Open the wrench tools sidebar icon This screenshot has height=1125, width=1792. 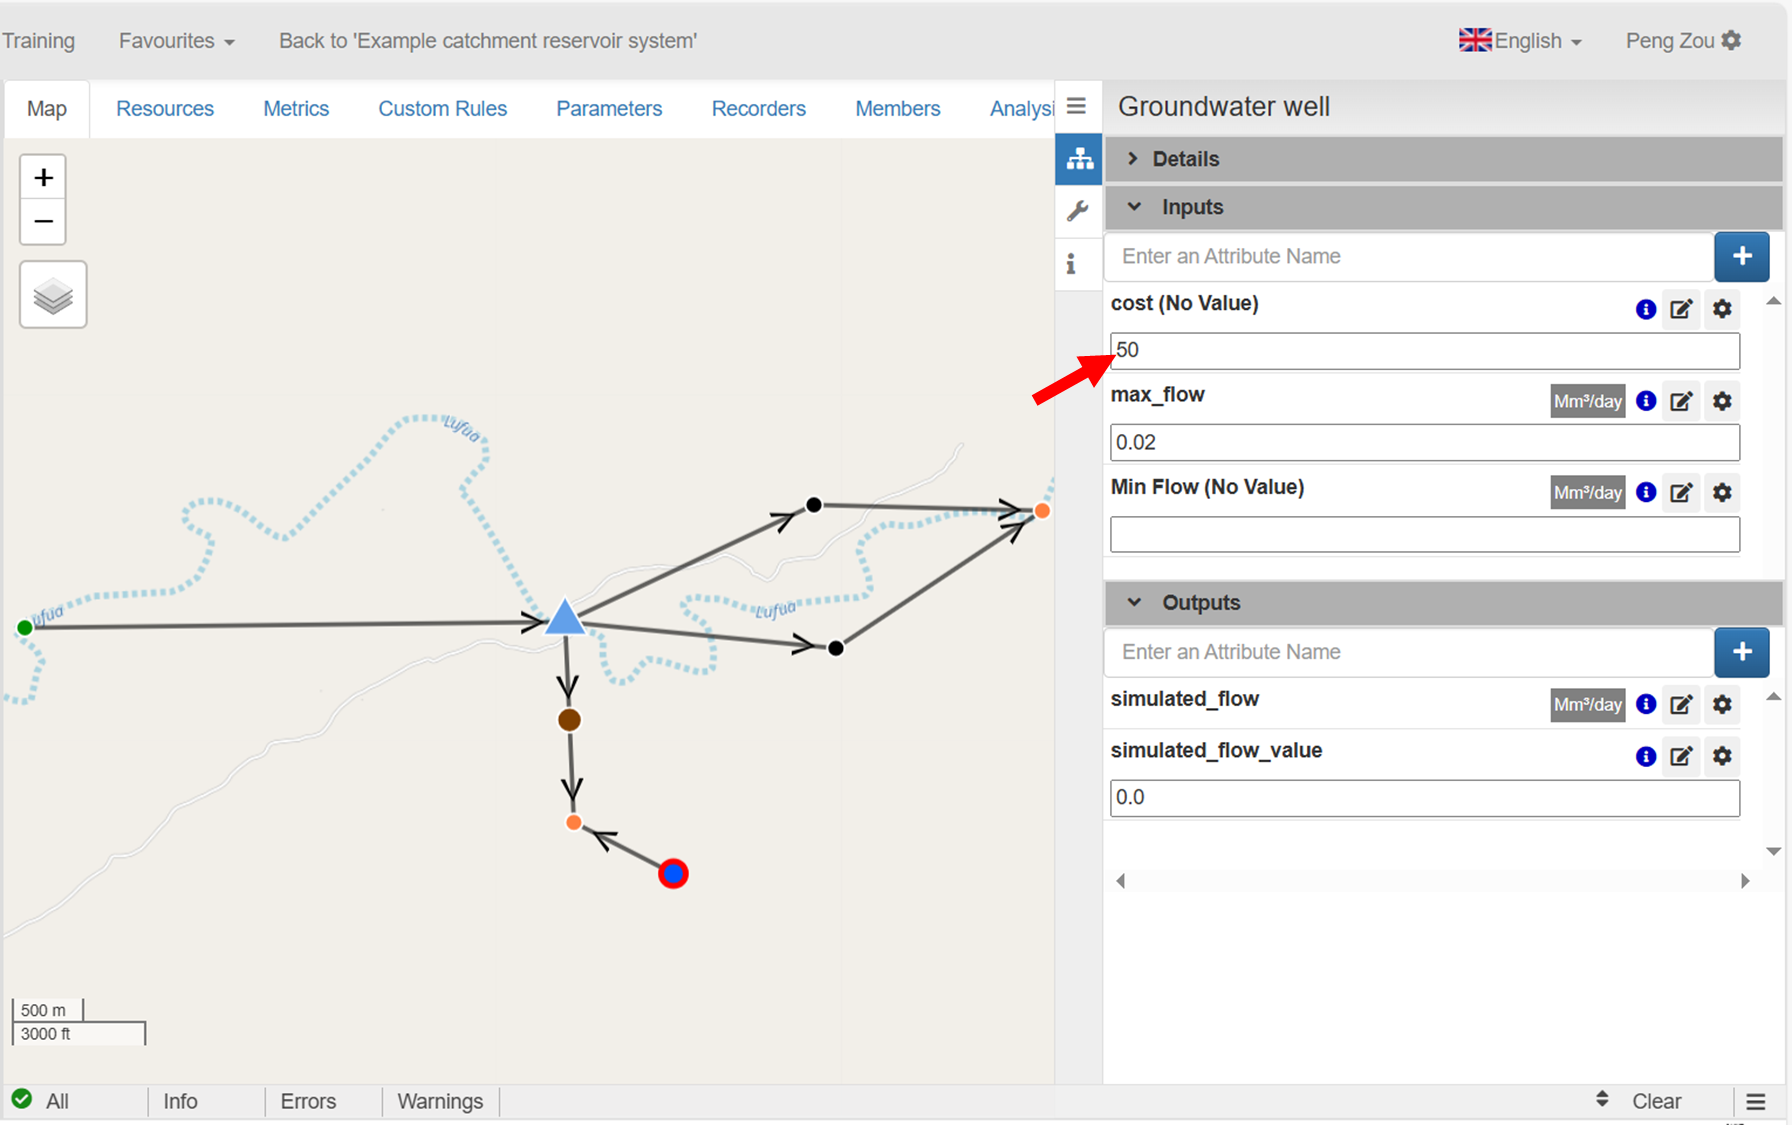pyautogui.click(x=1078, y=211)
